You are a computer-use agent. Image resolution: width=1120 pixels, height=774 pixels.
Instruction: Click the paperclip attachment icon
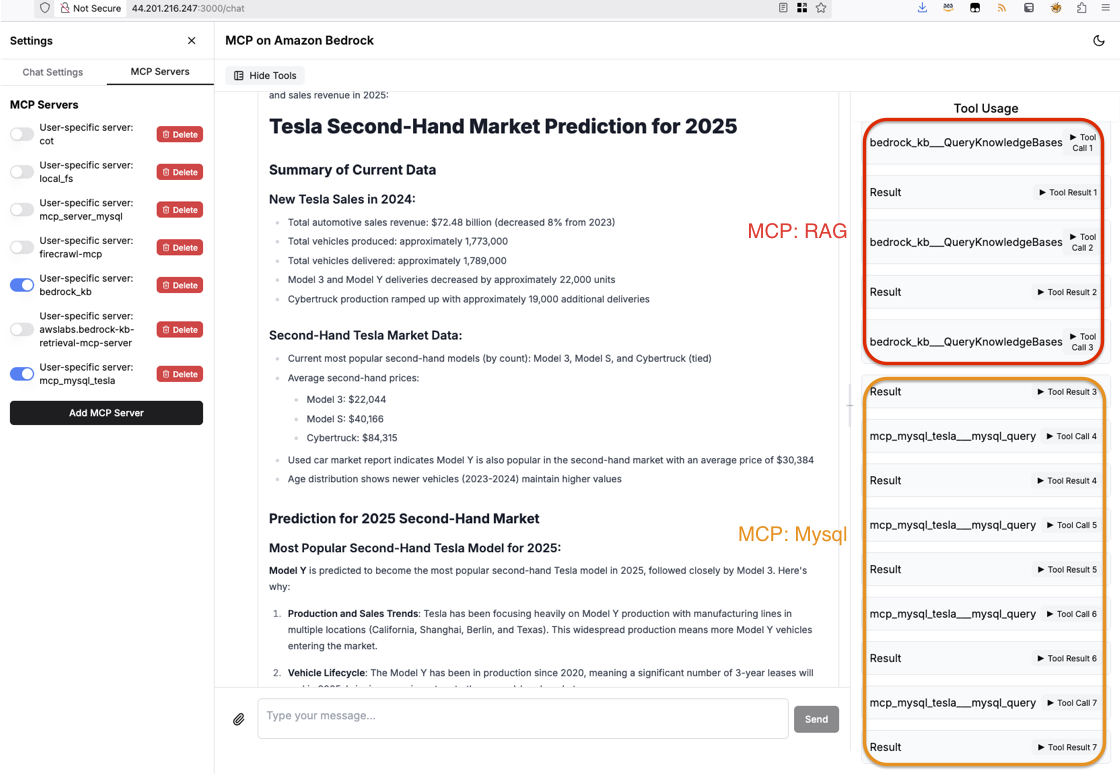click(x=239, y=719)
